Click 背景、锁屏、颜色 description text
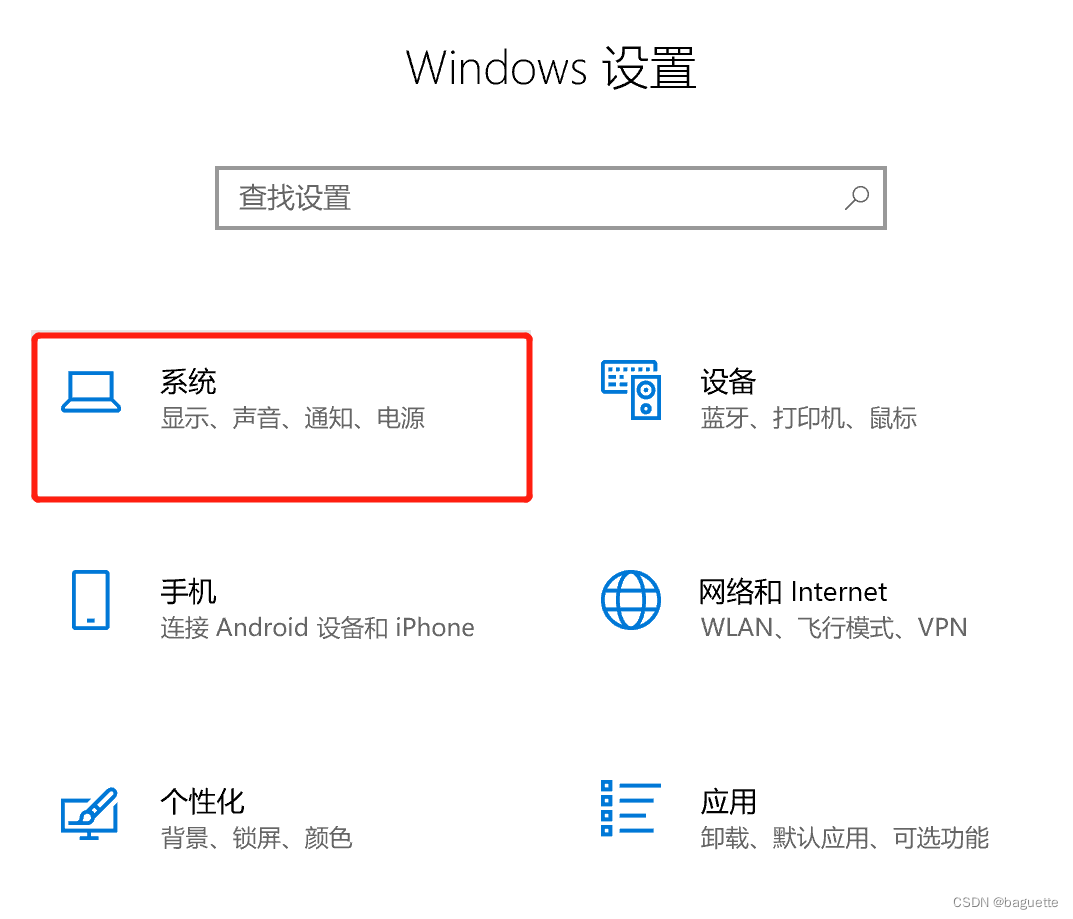The image size is (1073, 919). point(257,838)
